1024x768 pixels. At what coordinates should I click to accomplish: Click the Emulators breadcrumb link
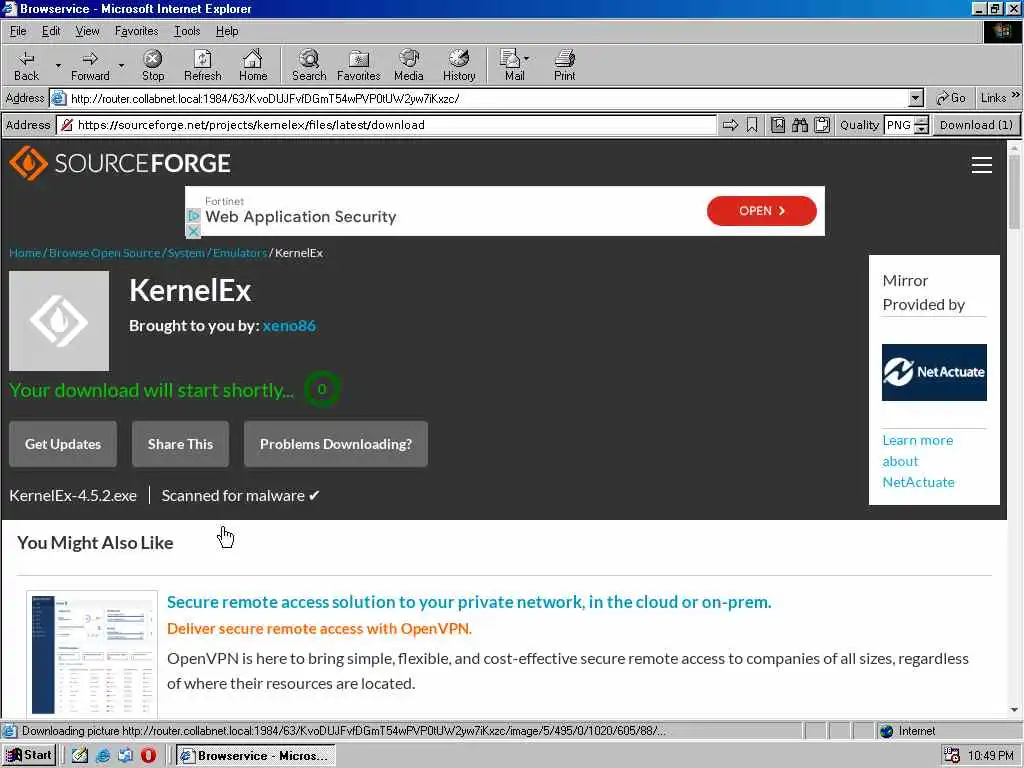click(240, 253)
